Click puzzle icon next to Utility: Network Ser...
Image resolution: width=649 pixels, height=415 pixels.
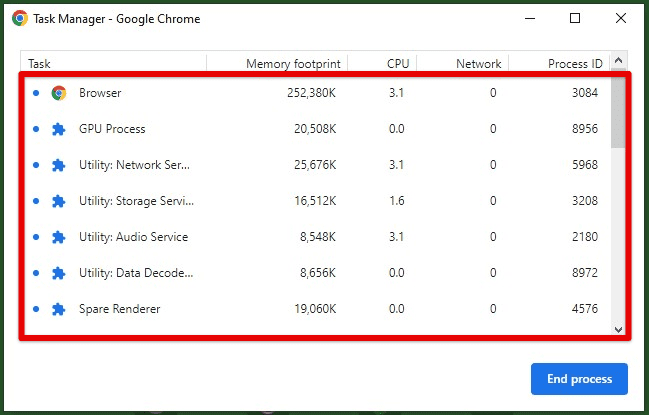(59, 165)
